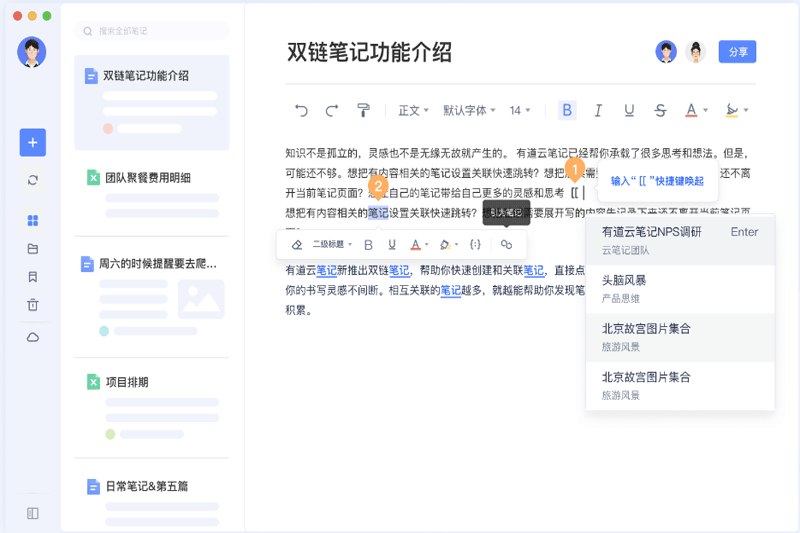The height and width of the screenshot is (533, 800).
Task: Select the format painter tool
Action: [363, 110]
